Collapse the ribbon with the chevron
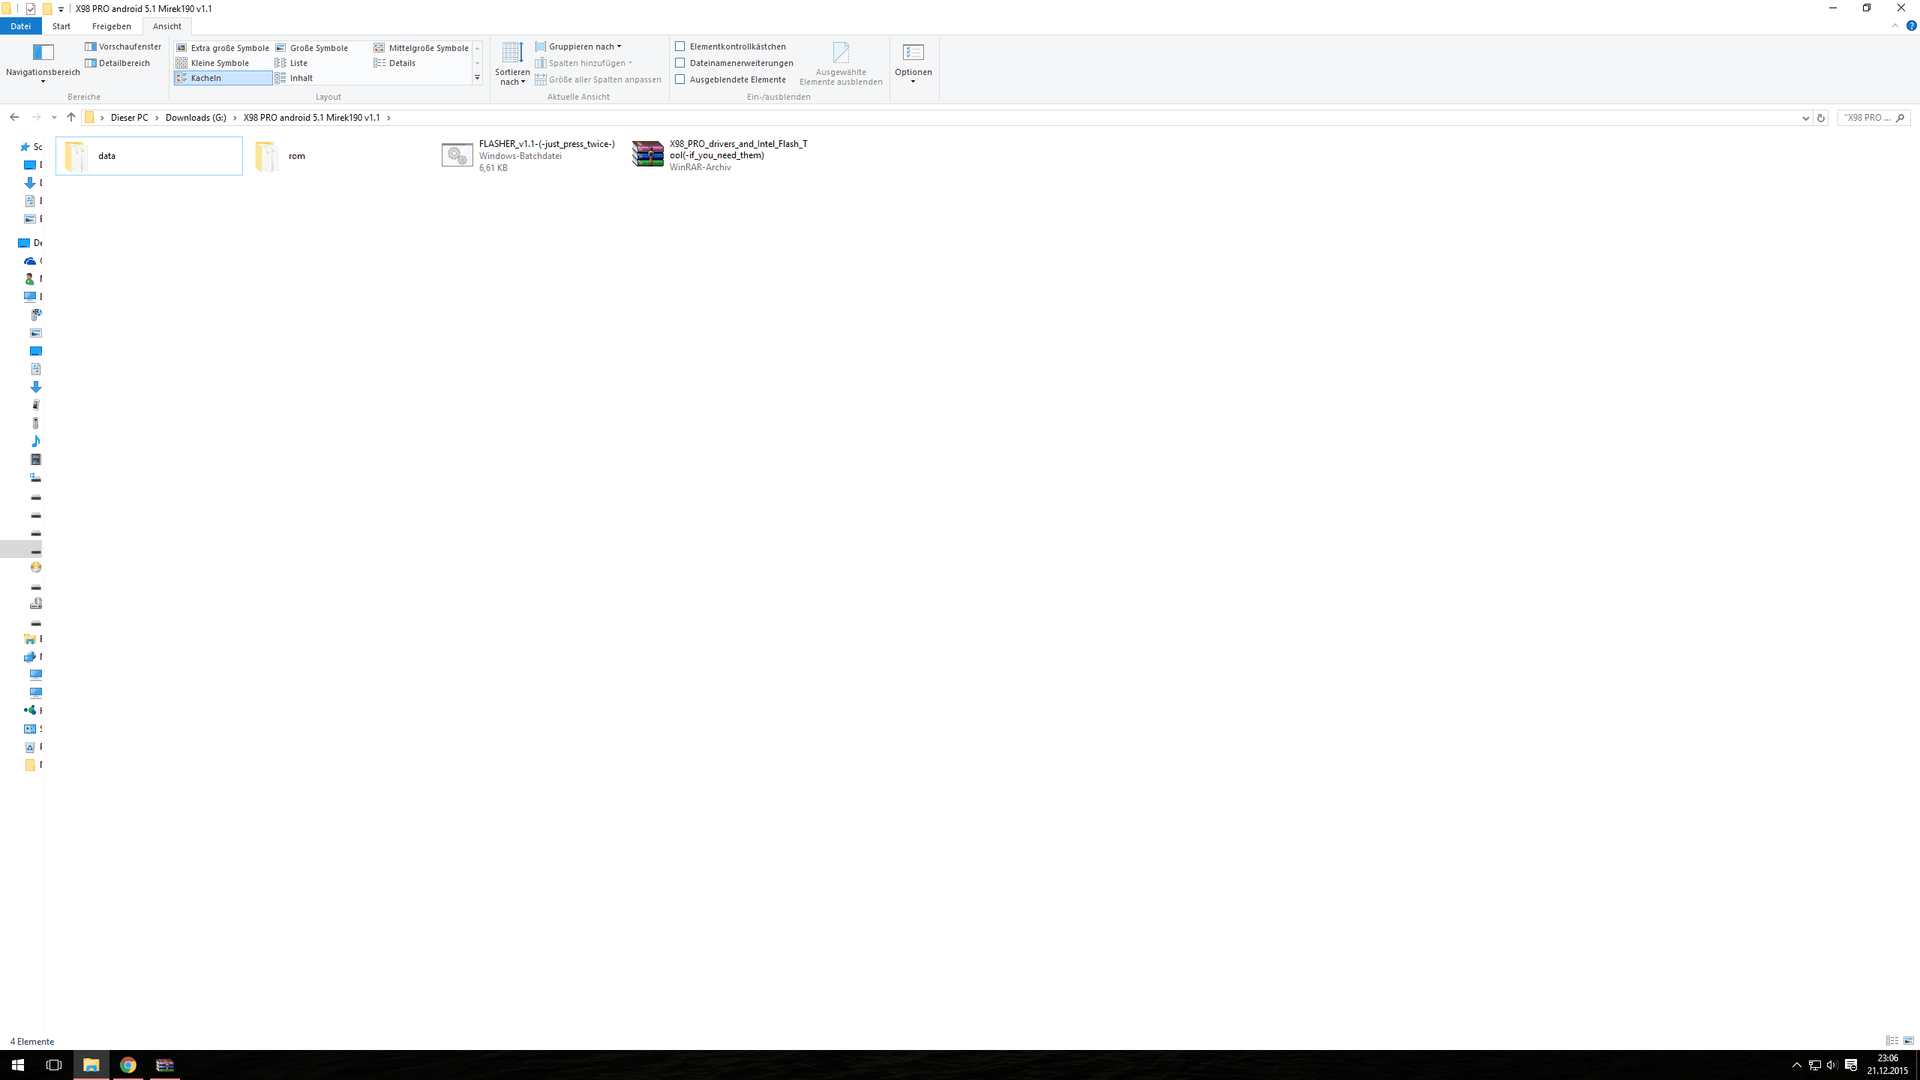Screen dimensions: 1920x1080 1895,26
